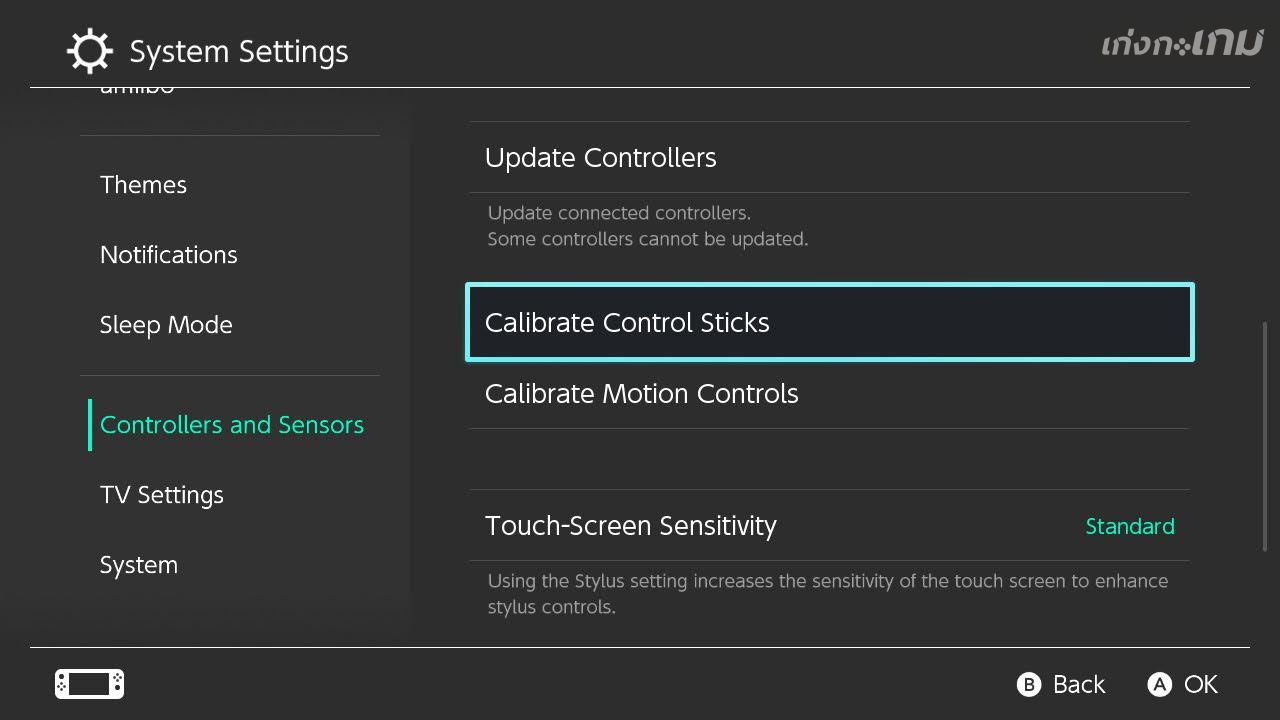Click the System Settings gear icon
1280x720 pixels.
click(x=89, y=51)
